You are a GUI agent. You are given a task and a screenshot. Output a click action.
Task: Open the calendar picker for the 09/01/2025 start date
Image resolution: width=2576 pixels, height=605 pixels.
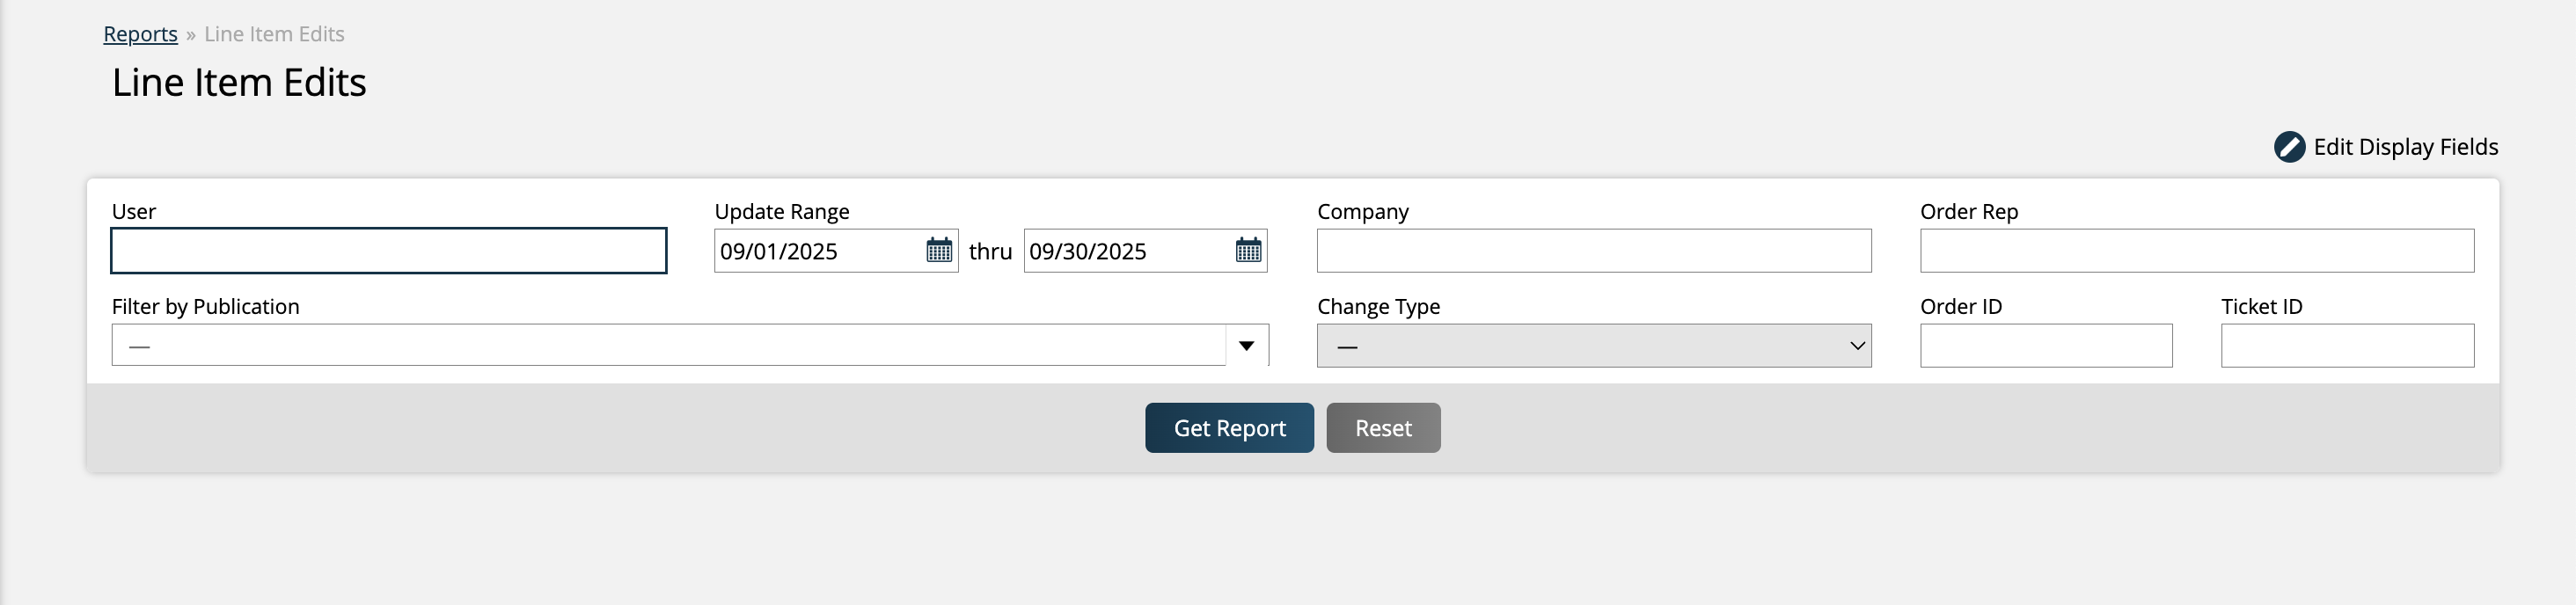pos(938,250)
